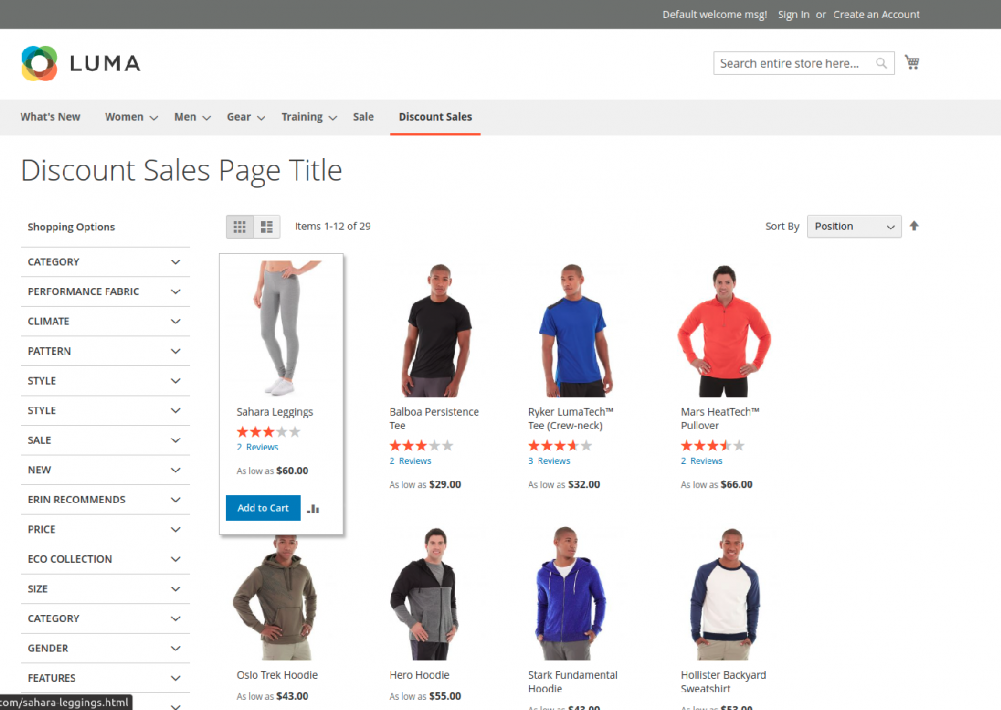Open the Create an Account link
This screenshot has height=710, width=1001.
click(x=876, y=14)
